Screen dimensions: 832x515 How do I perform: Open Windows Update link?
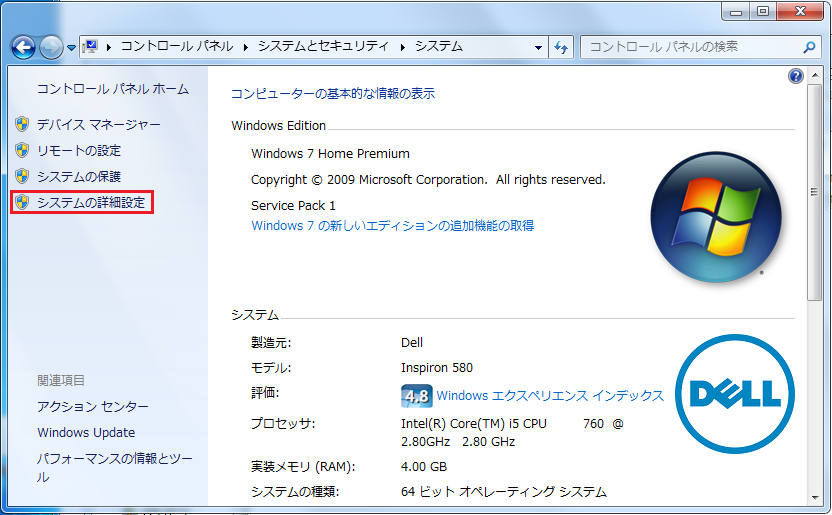(x=86, y=433)
